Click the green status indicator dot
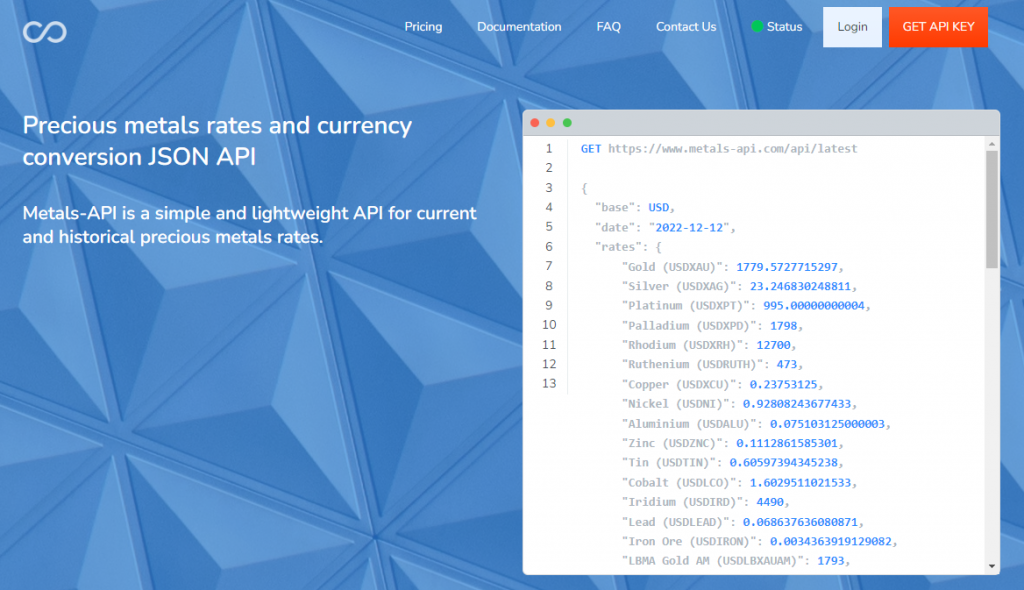The image size is (1024, 590). click(757, 26)
